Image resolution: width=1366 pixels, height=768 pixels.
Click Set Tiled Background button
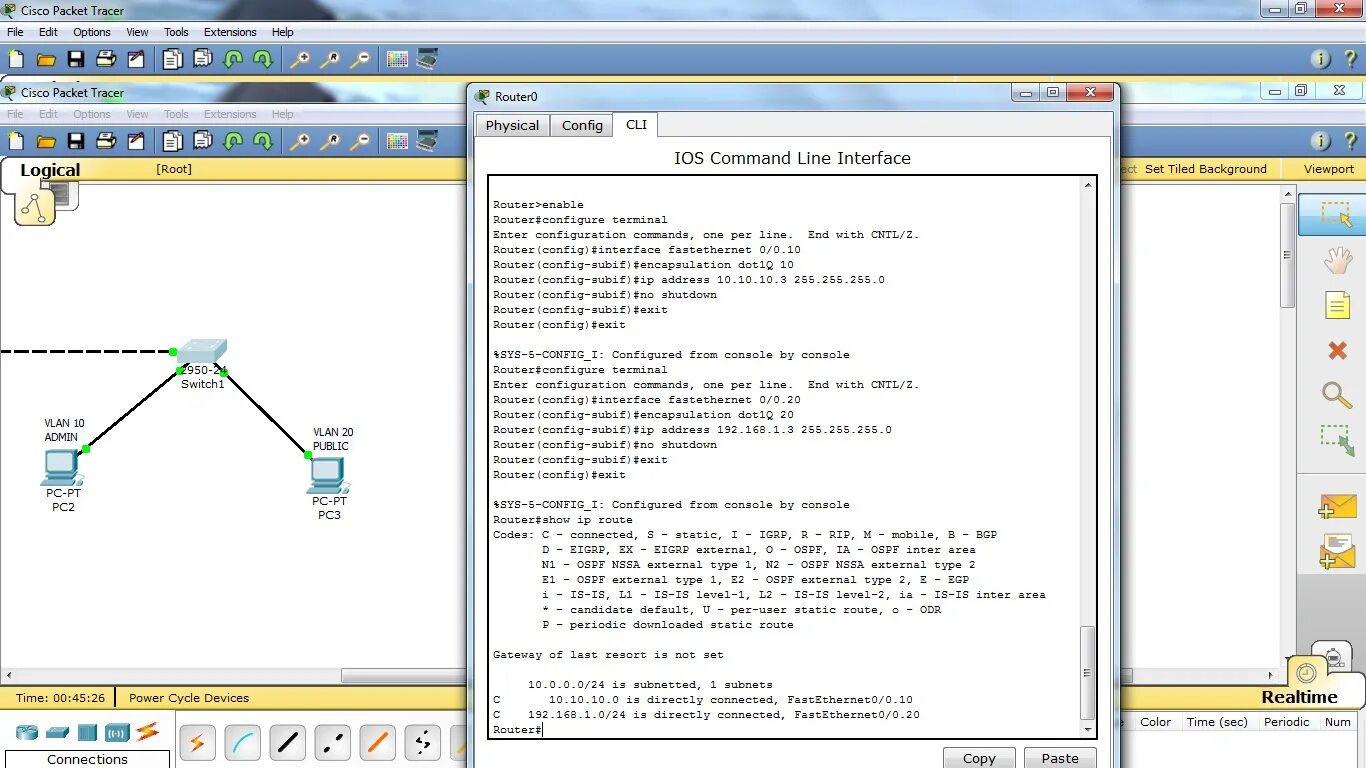point(1205,169)
